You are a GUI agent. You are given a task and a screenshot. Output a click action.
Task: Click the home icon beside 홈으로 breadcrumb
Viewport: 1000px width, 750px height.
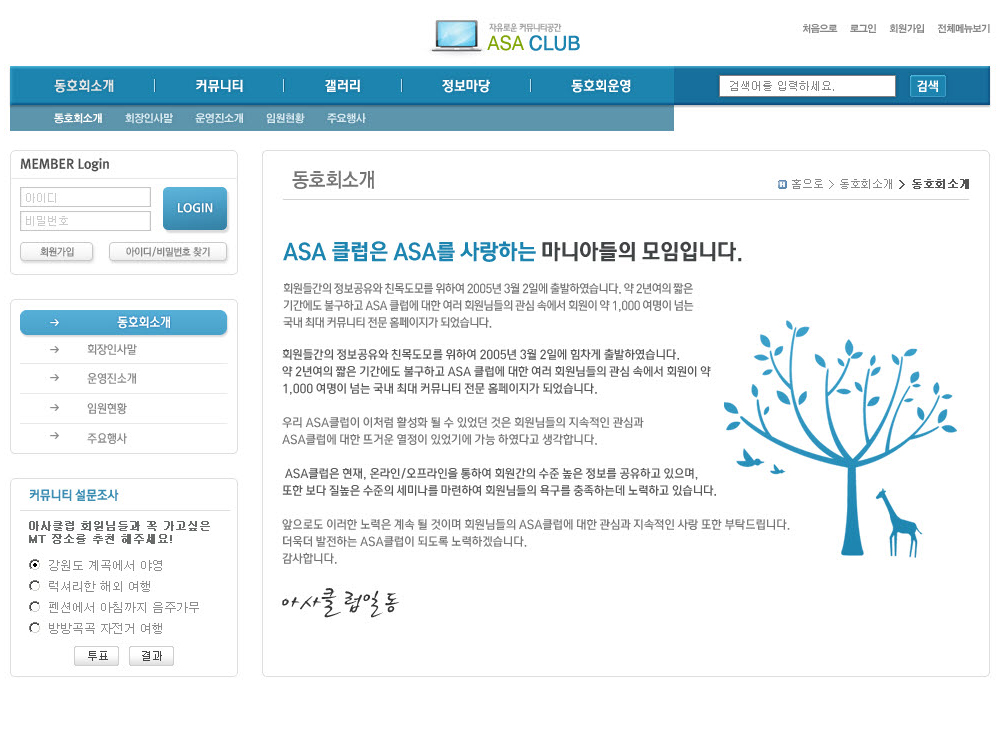click(782, 184)
